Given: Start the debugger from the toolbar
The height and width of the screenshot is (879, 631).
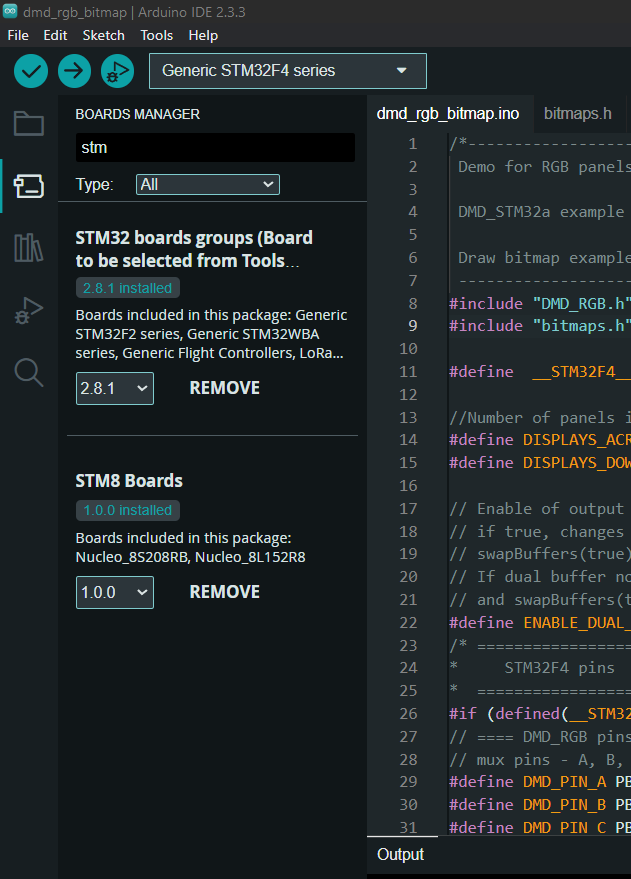Looking at the screenshot, I should (x=117, y=71).
